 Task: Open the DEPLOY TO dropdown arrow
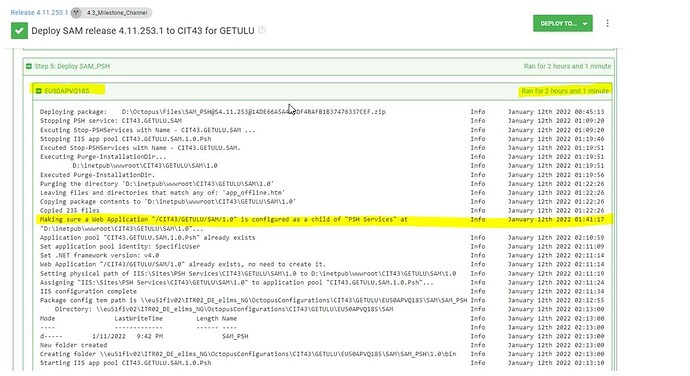(585, 24)
